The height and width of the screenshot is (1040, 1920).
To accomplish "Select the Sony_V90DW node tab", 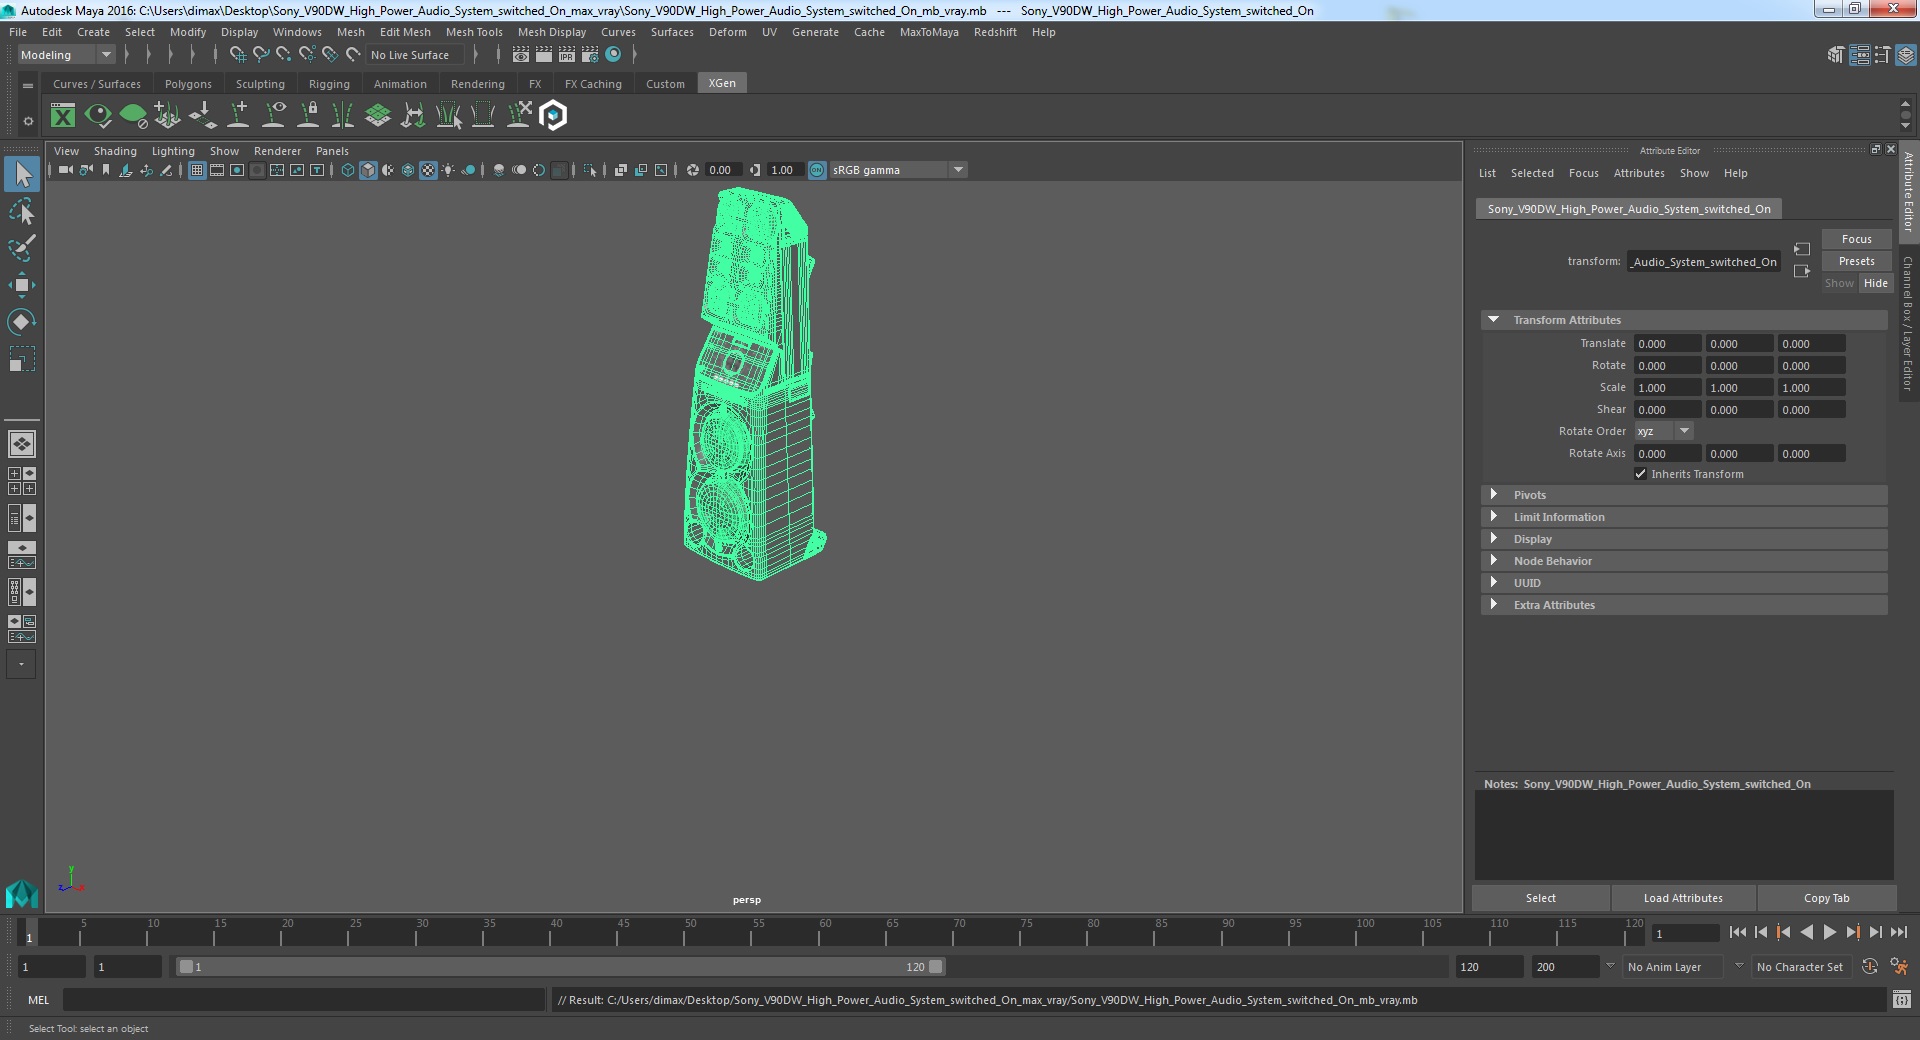I will [x=1628, y=209].
